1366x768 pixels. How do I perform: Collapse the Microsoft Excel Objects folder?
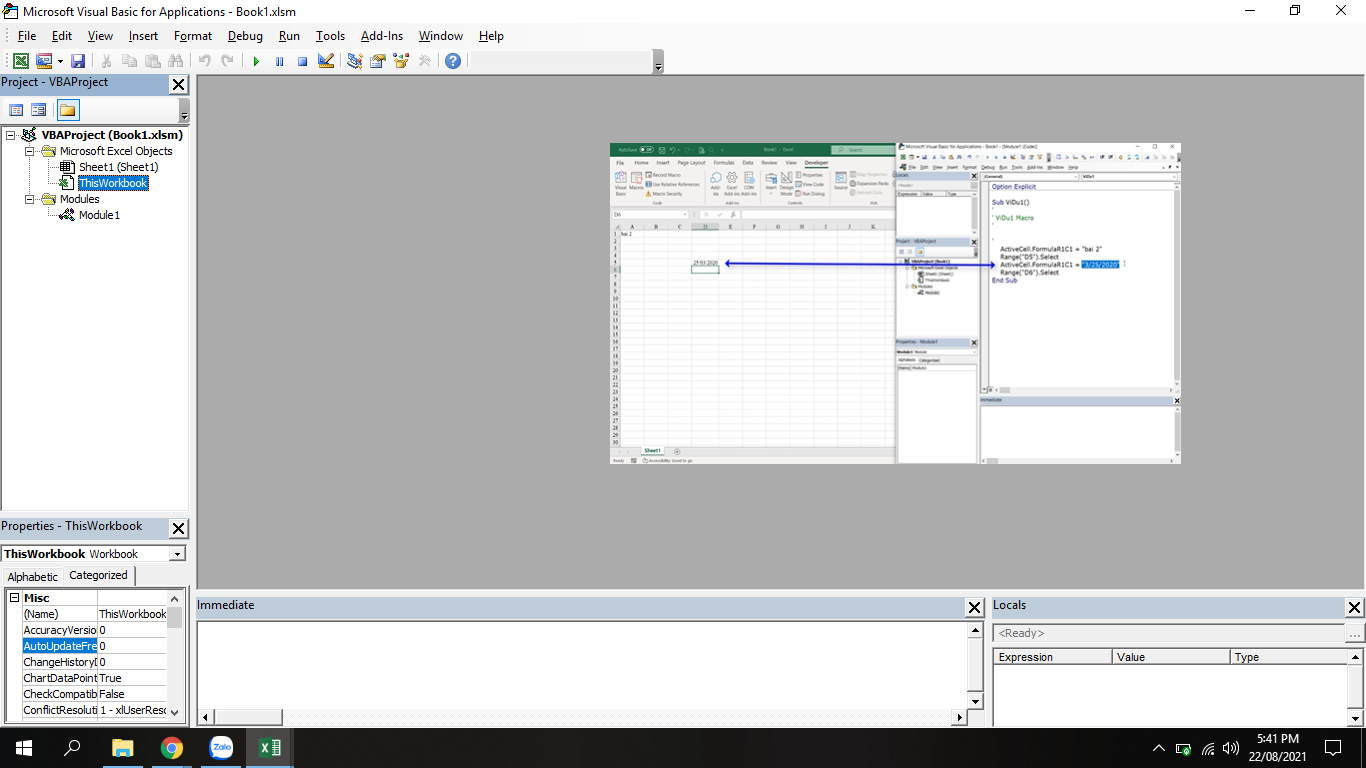point(30,151)
